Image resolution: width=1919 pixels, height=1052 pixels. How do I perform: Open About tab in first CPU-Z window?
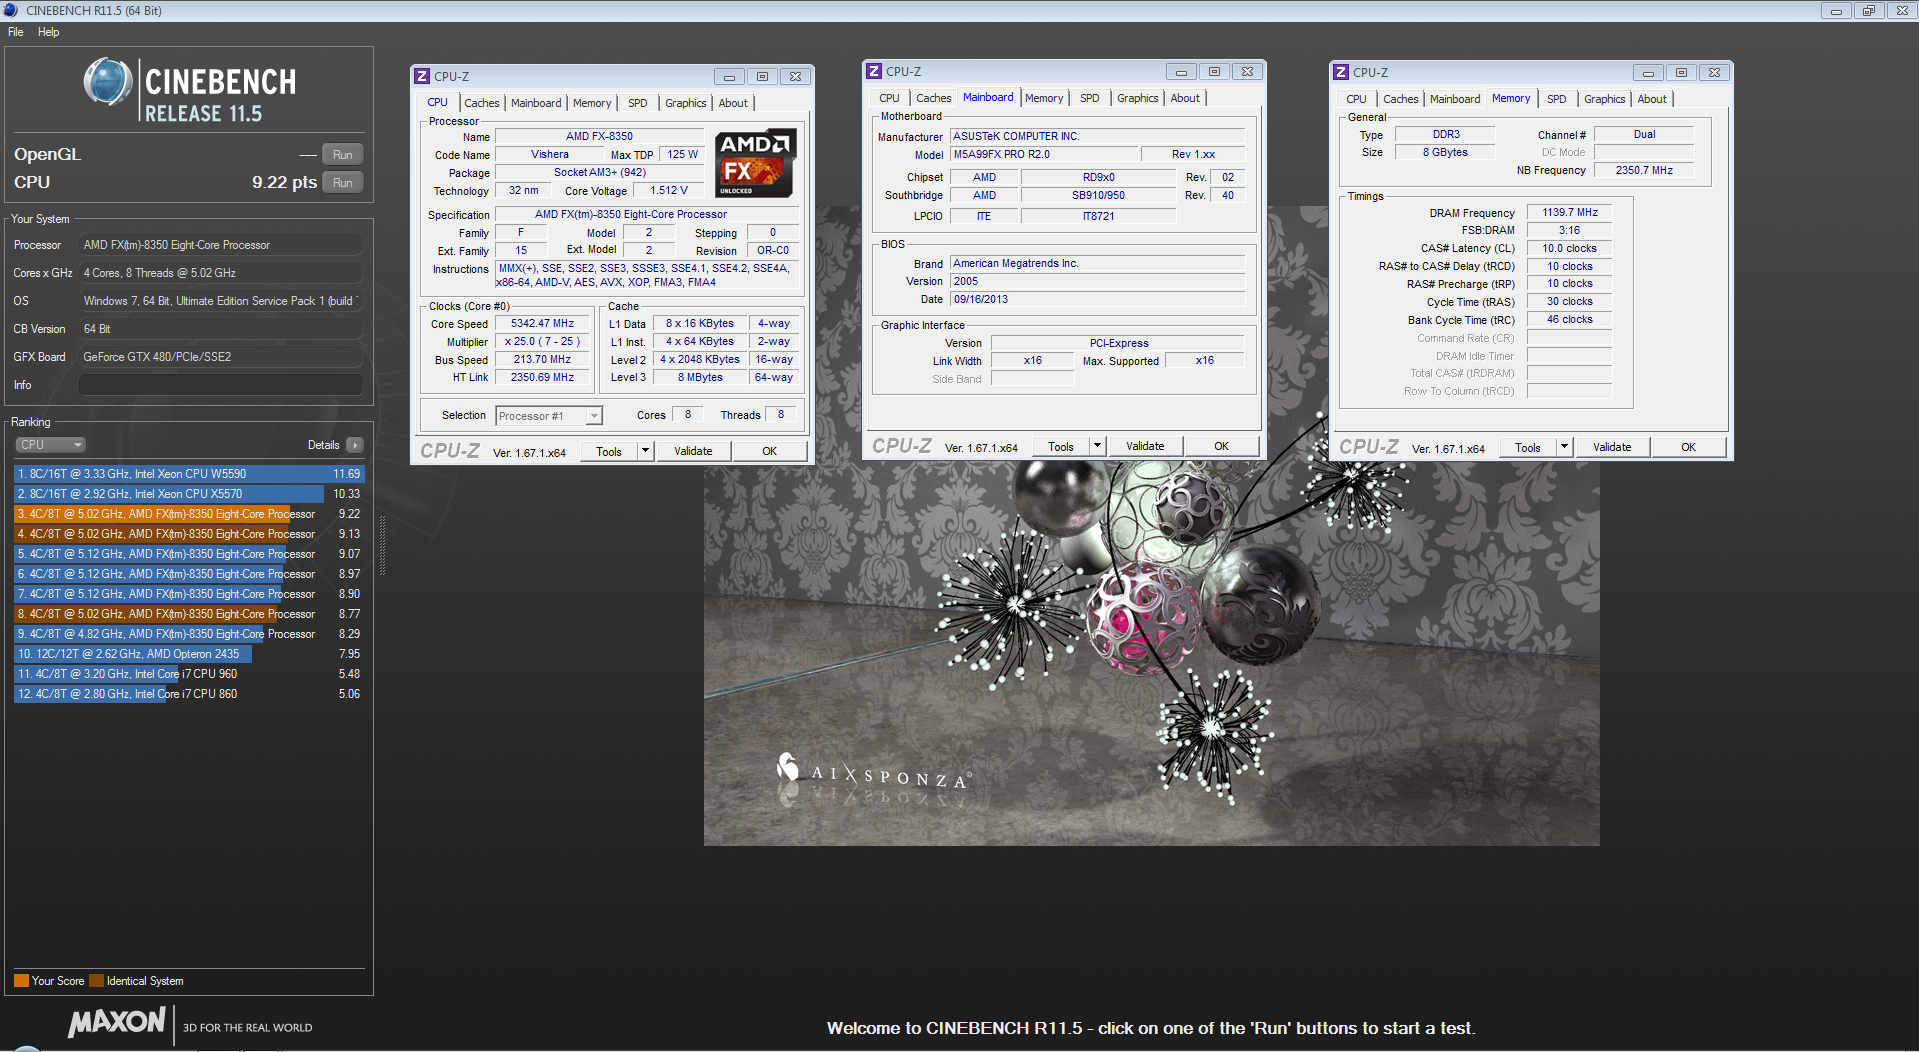pyautogui.click(x=733, y=103)
